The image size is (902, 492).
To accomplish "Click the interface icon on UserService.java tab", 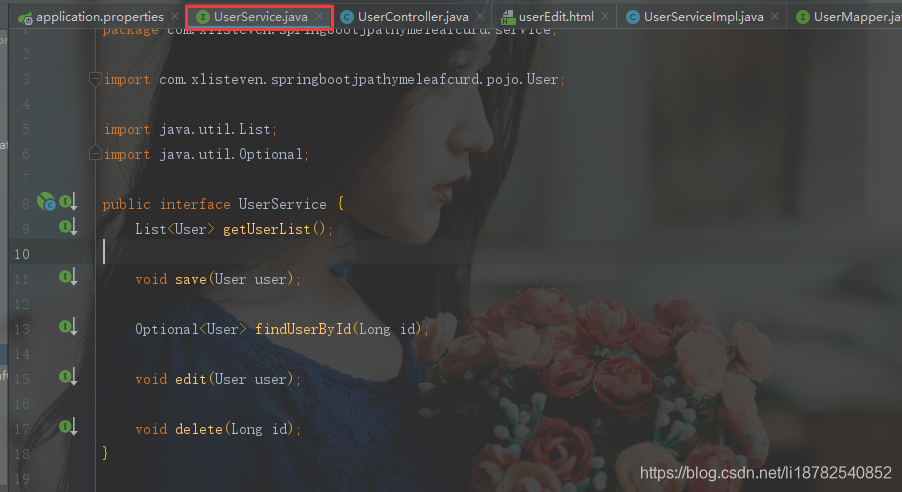I will tap(202, 17).
